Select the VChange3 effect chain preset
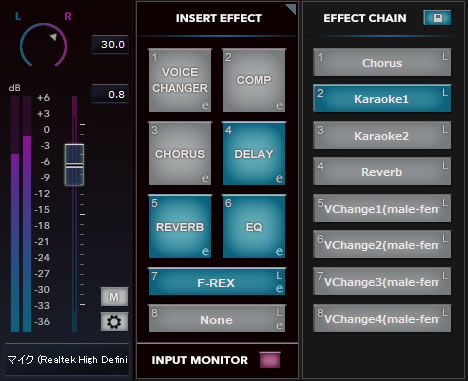 382,281
